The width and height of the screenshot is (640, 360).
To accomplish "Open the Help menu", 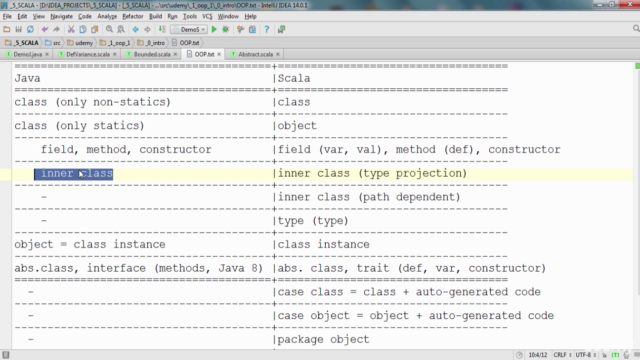I will click(250, 16).
